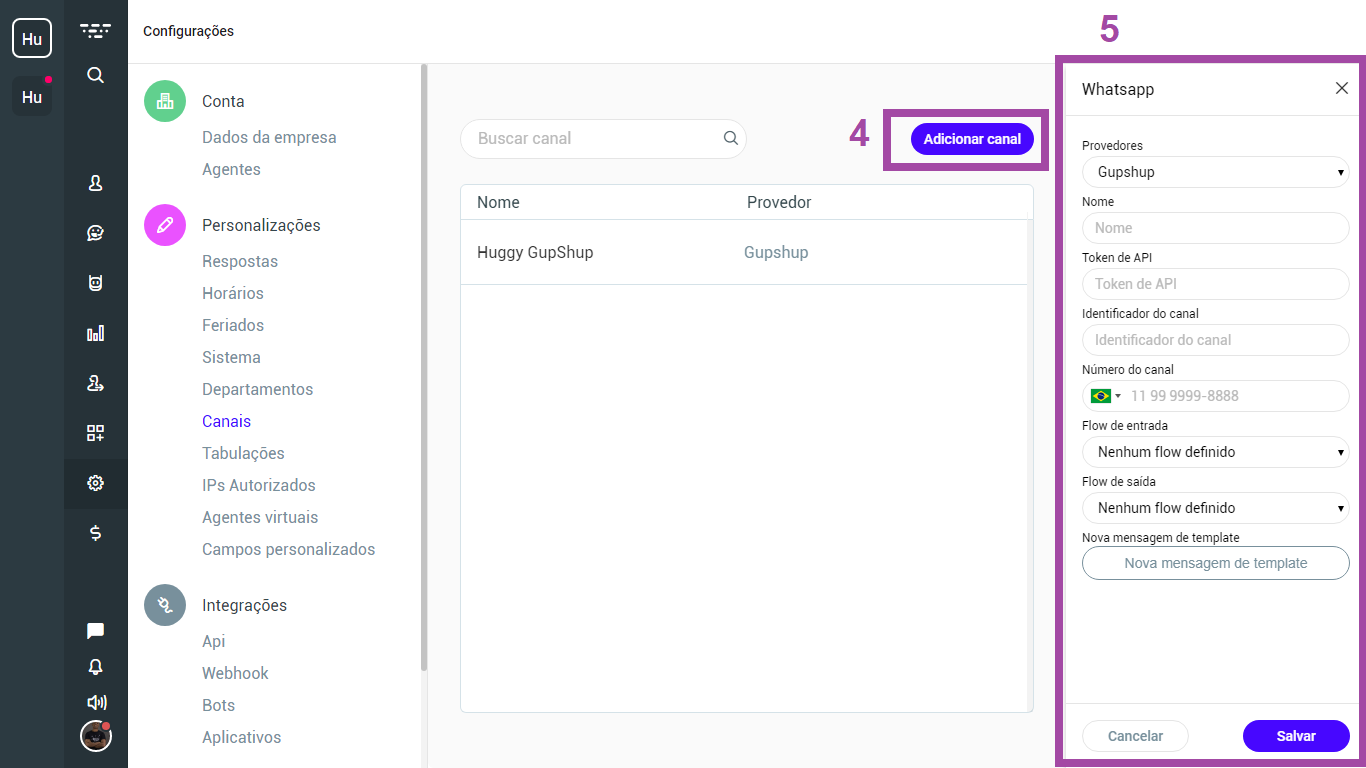Focus the Token de API field
This screenshot has width=1366, height=768.
click(1216, 284)
